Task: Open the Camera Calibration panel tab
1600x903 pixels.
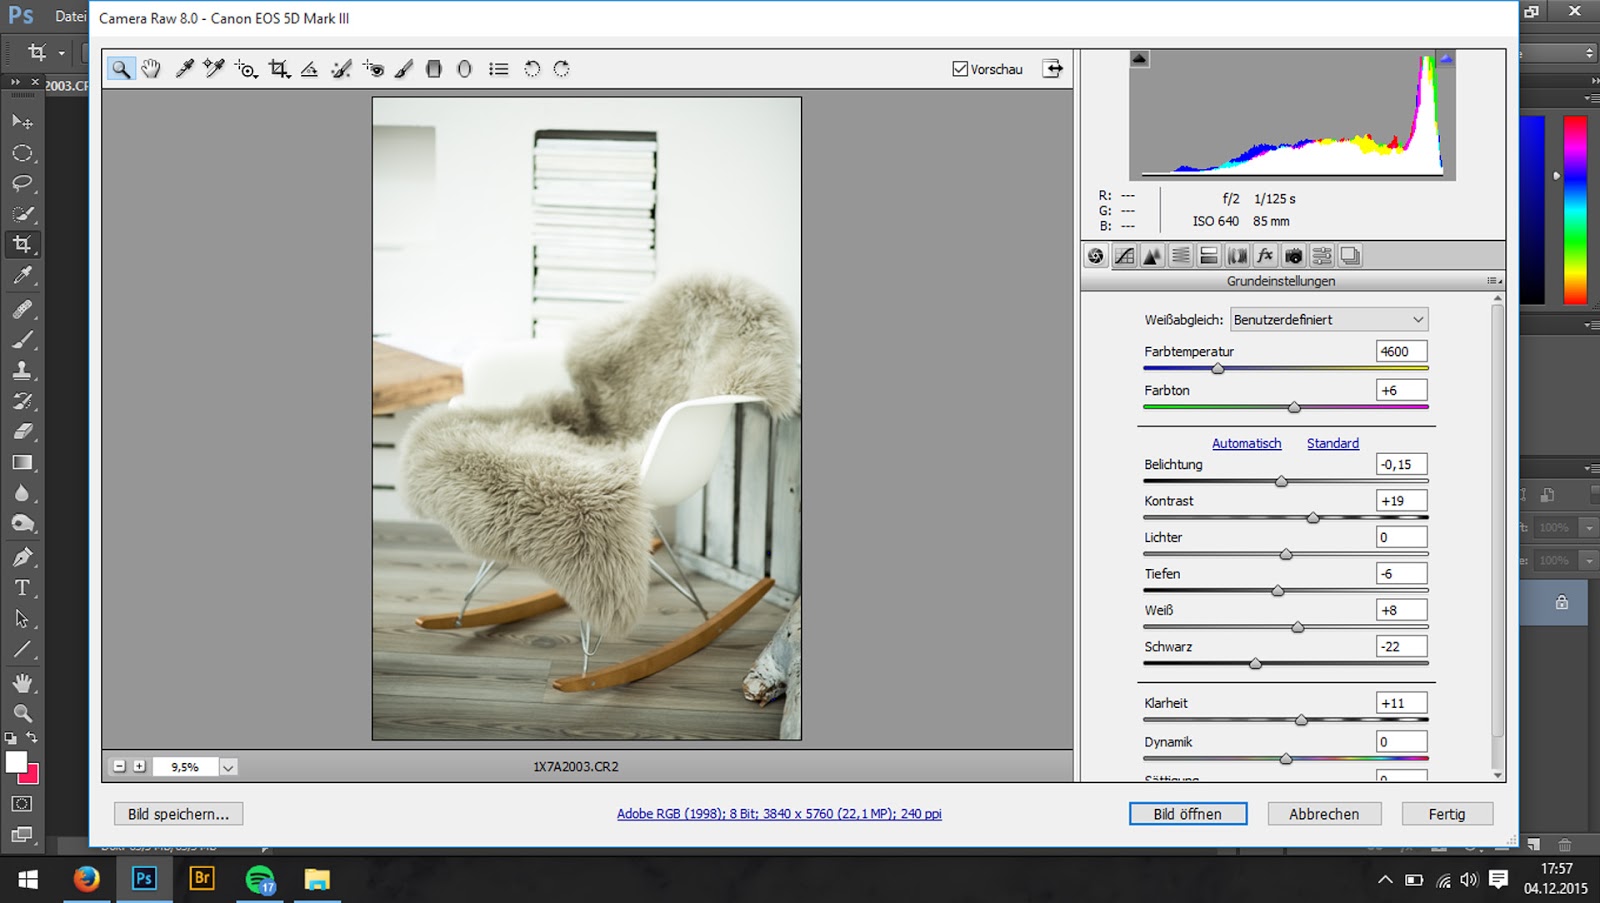Action: point(1293,256)
